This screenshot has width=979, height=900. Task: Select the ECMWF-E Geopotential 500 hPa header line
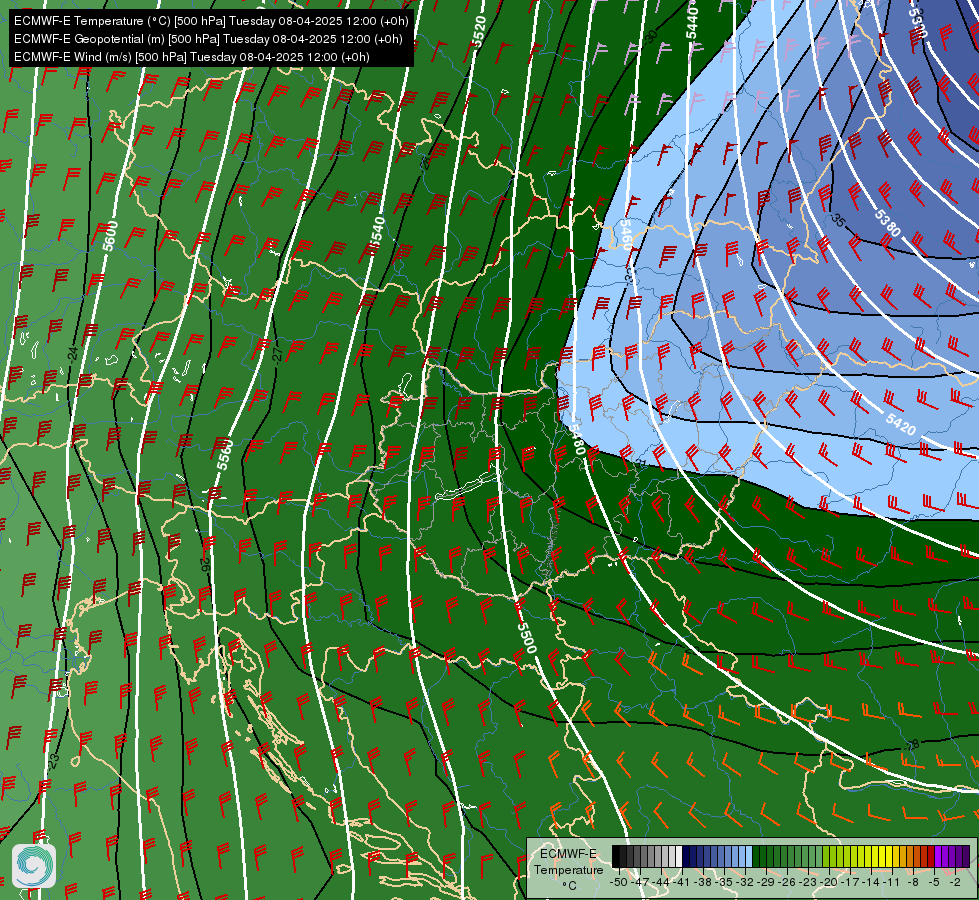(208, 39)
